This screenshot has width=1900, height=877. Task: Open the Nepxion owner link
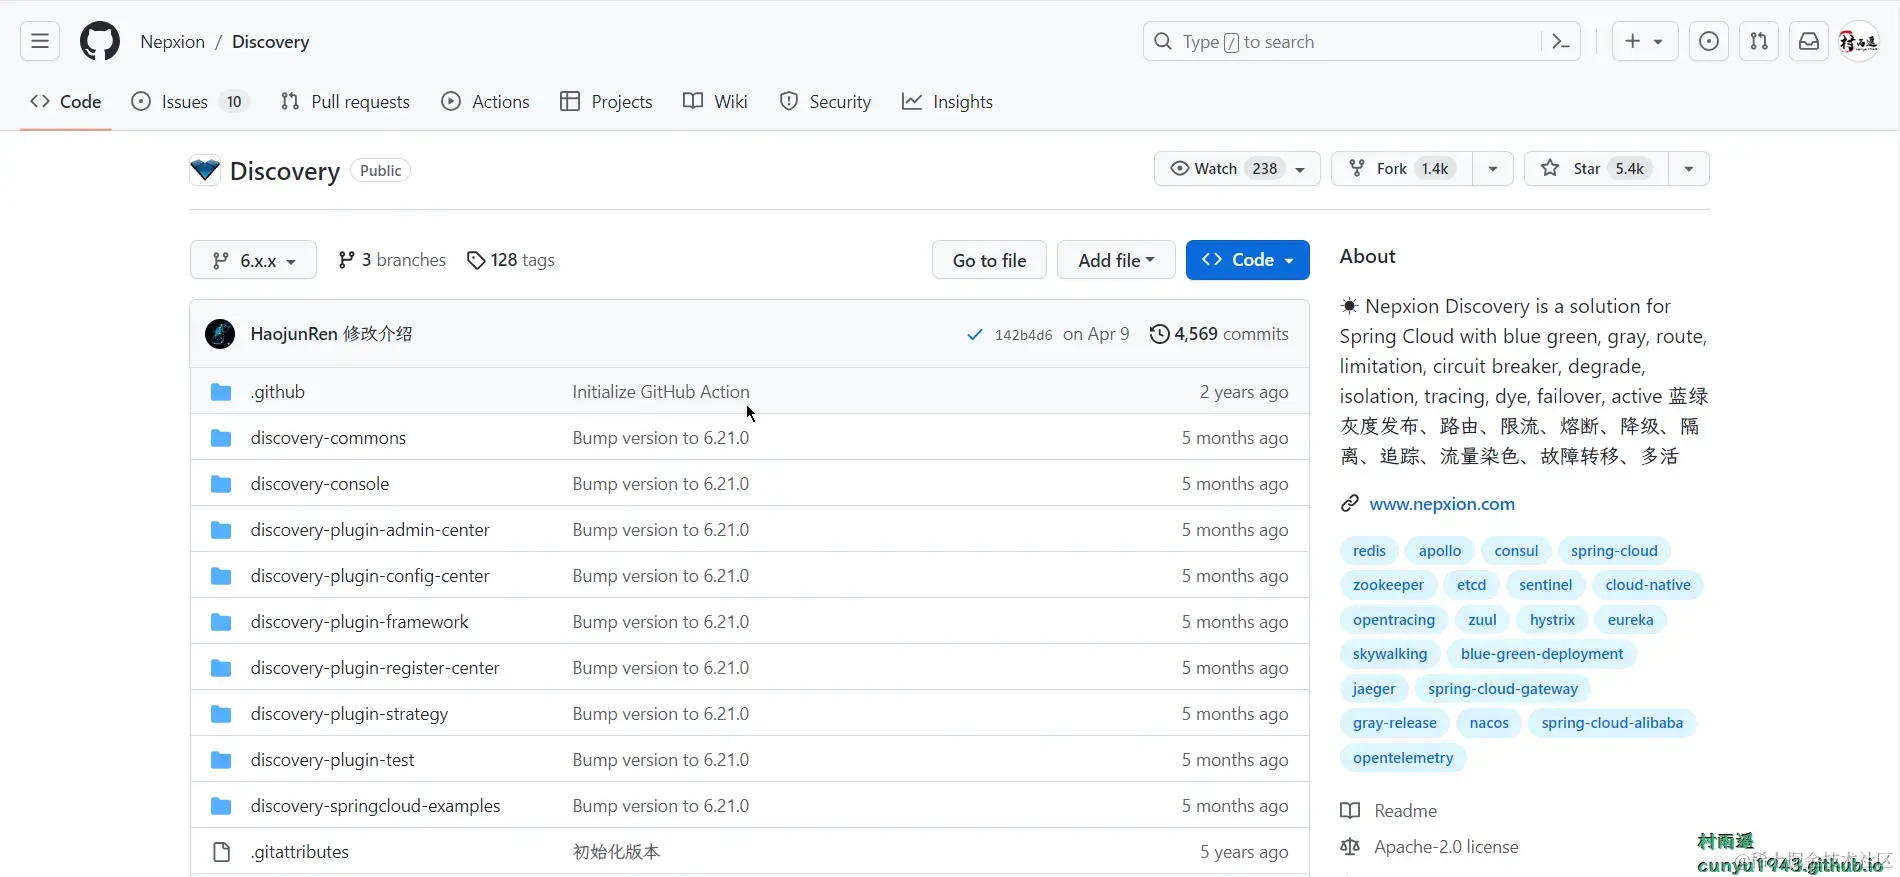coord(172,42)
